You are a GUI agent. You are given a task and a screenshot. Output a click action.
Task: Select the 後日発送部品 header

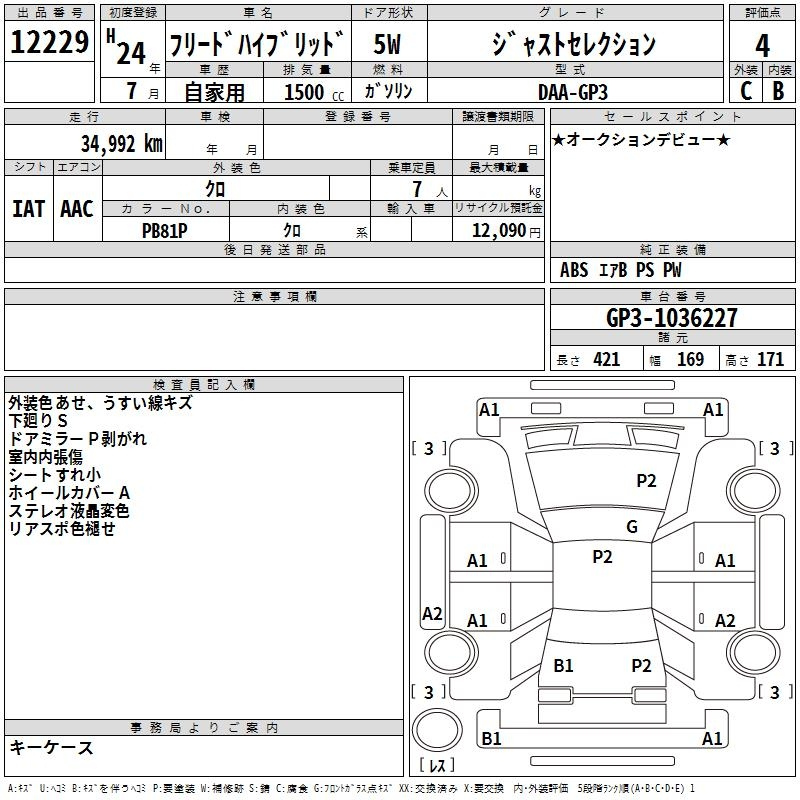(x=274, y=250)
